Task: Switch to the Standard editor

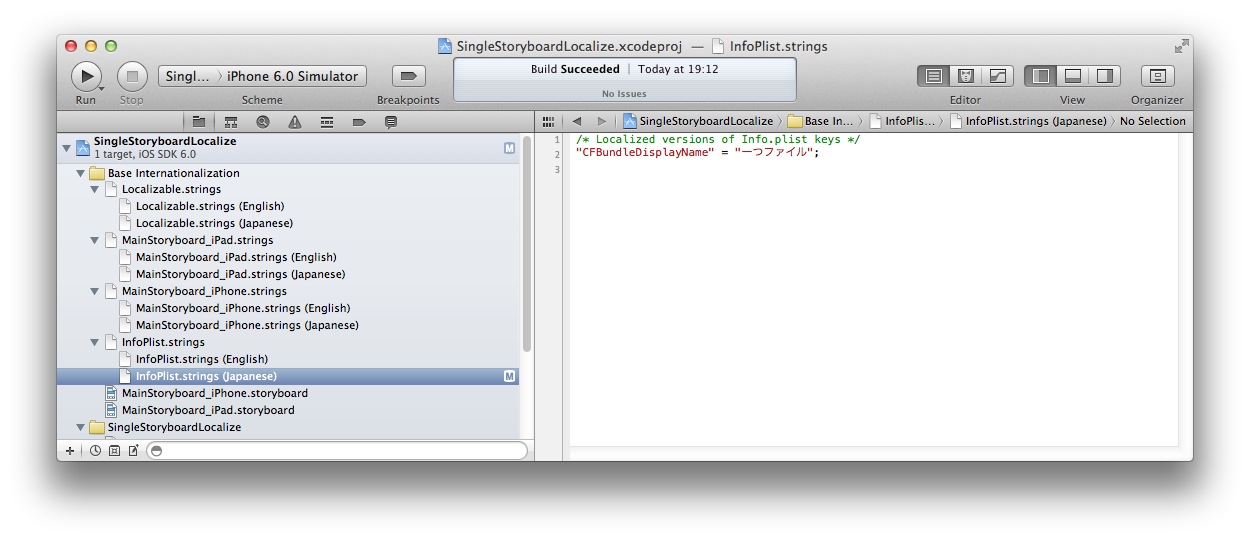Action: pyautogui.click(x=934, y=76)
